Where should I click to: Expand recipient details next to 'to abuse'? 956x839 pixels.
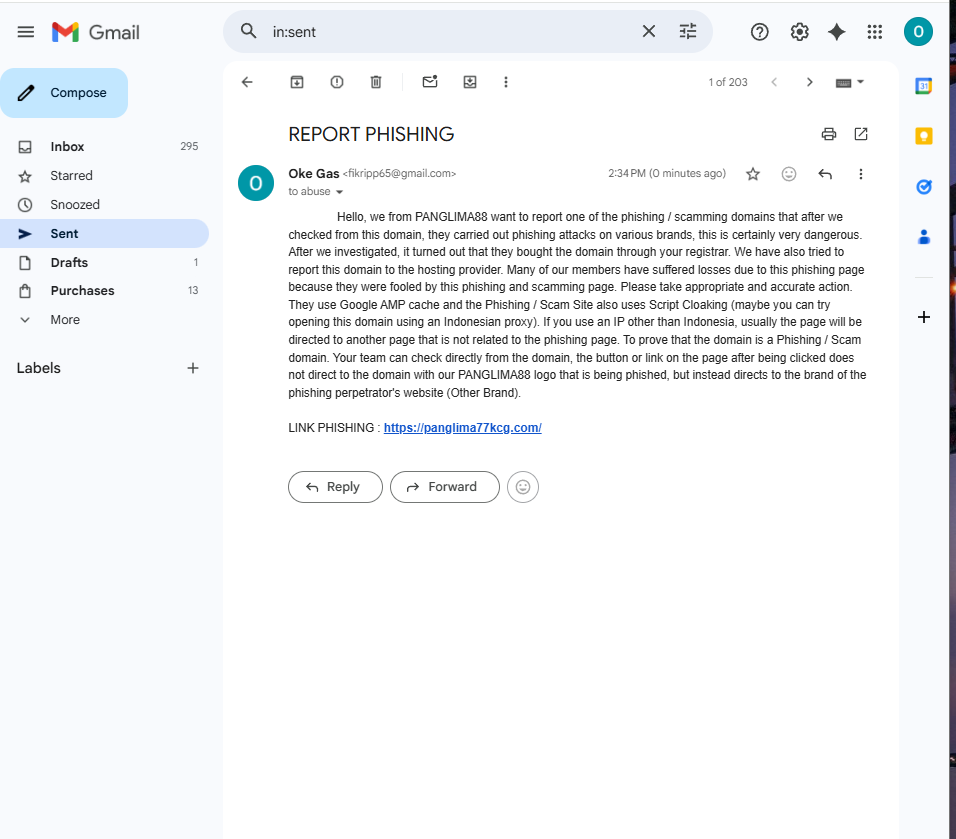point(340,192)
